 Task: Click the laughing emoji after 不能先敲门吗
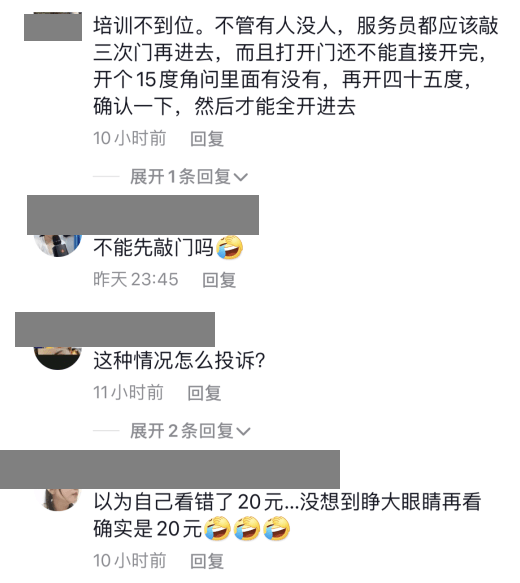click(x=230, y=247)
